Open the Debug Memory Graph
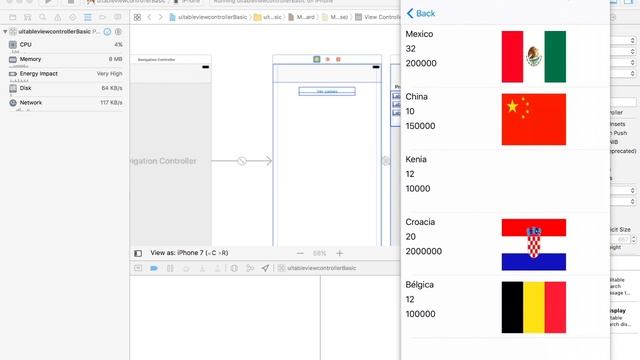The width and height of the screenshot is (640, 360). (x=250, y=268)
